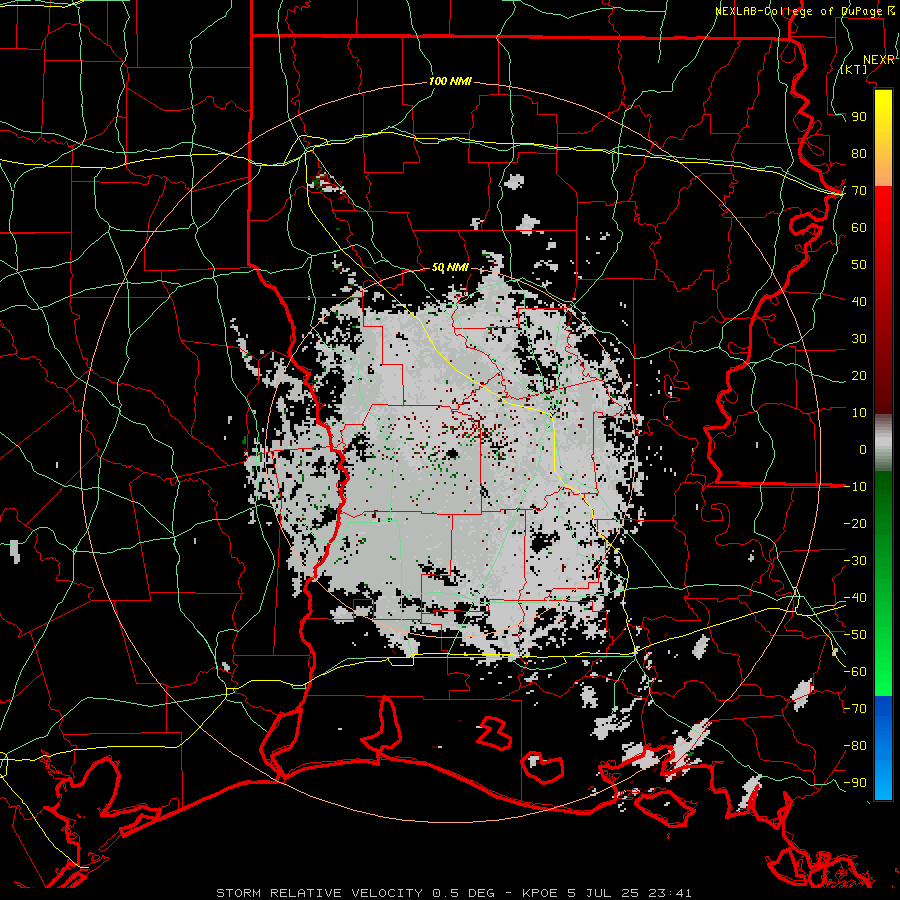Click the positive "70" scale value
This screenshot has height=900, width=900.
[859, 191]
